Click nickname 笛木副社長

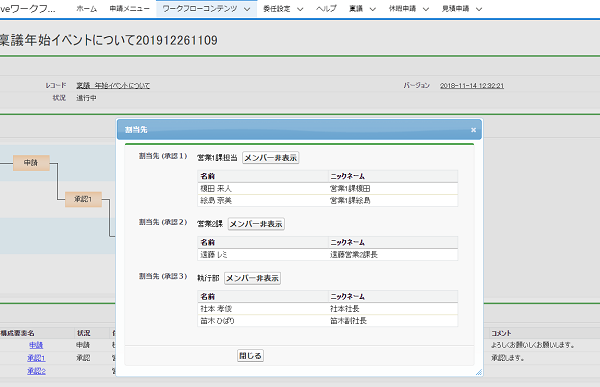pyautogui.click(x=348, y=321)
